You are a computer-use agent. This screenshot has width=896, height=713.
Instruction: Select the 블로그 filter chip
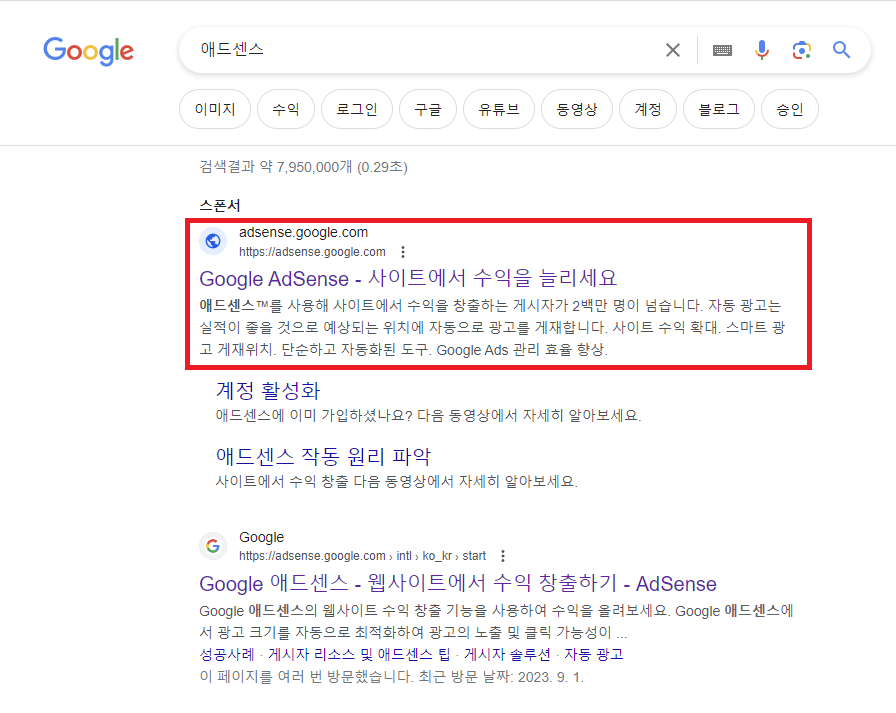pos(718,109)
